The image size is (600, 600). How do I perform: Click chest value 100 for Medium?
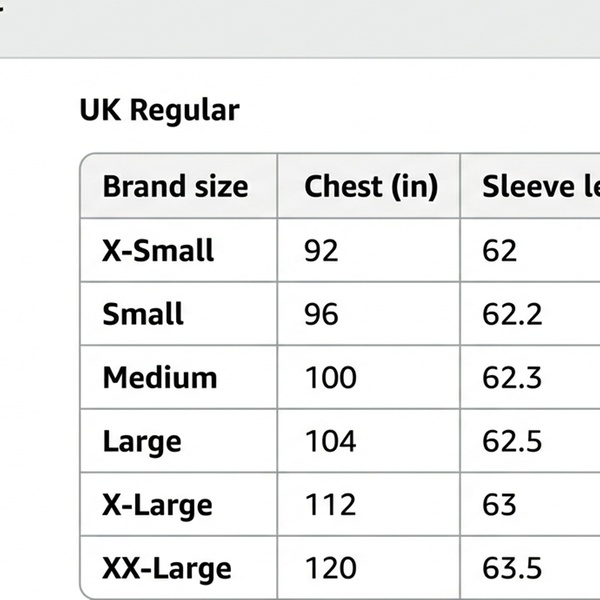tap(330, 378)
